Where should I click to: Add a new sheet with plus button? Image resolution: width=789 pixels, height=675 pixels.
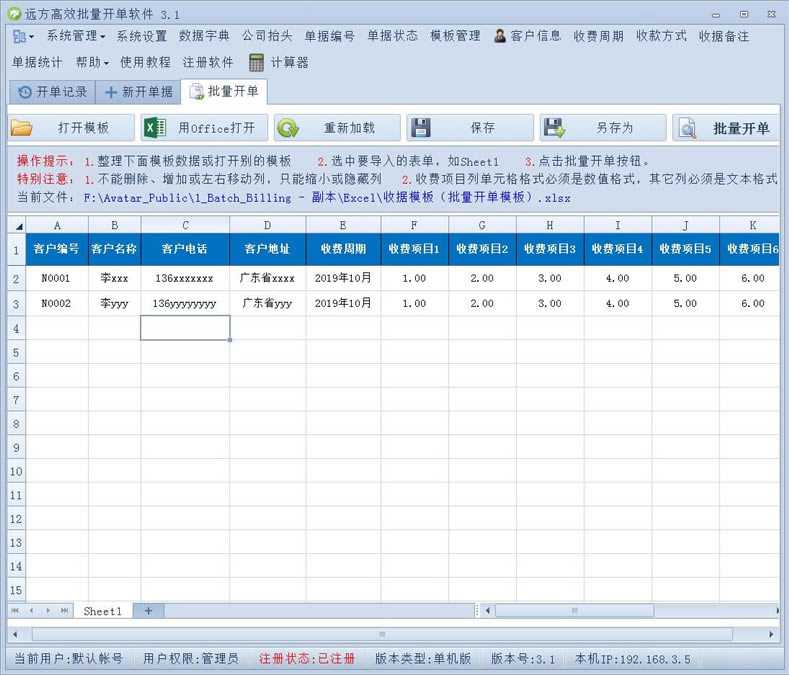pos(148,610)
